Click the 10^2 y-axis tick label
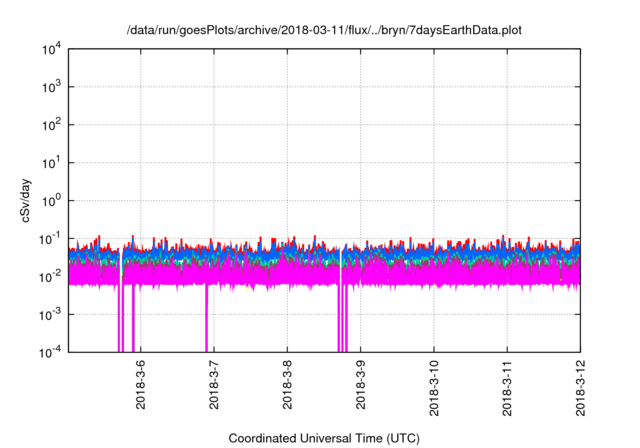Screen dimensions: 640x448 point(52,125)
